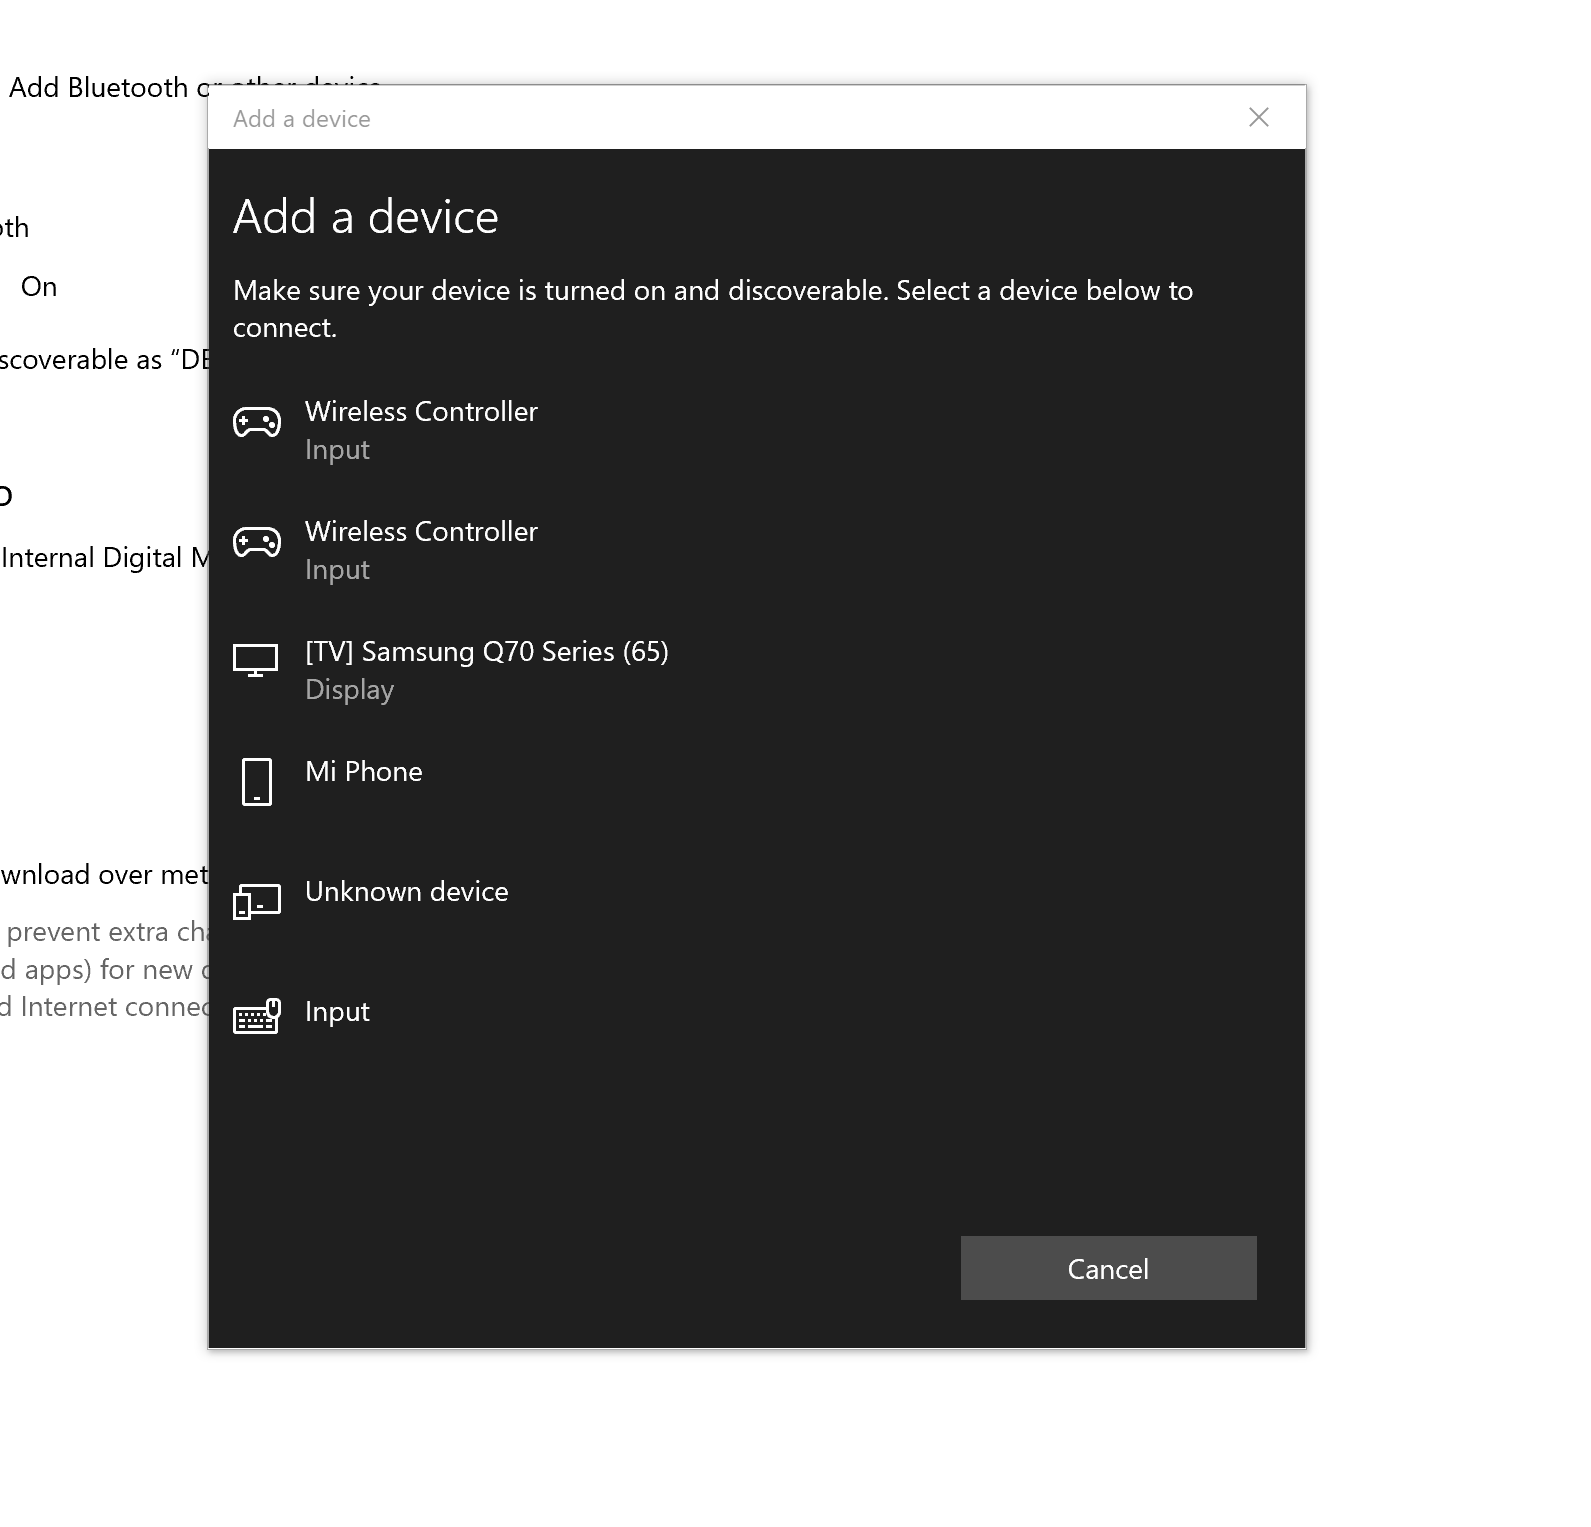Click the Internal Digital entry in Settings
Image resolution: width=1591 pixels, height=1527 pixels.
click(x=104, y=557)
